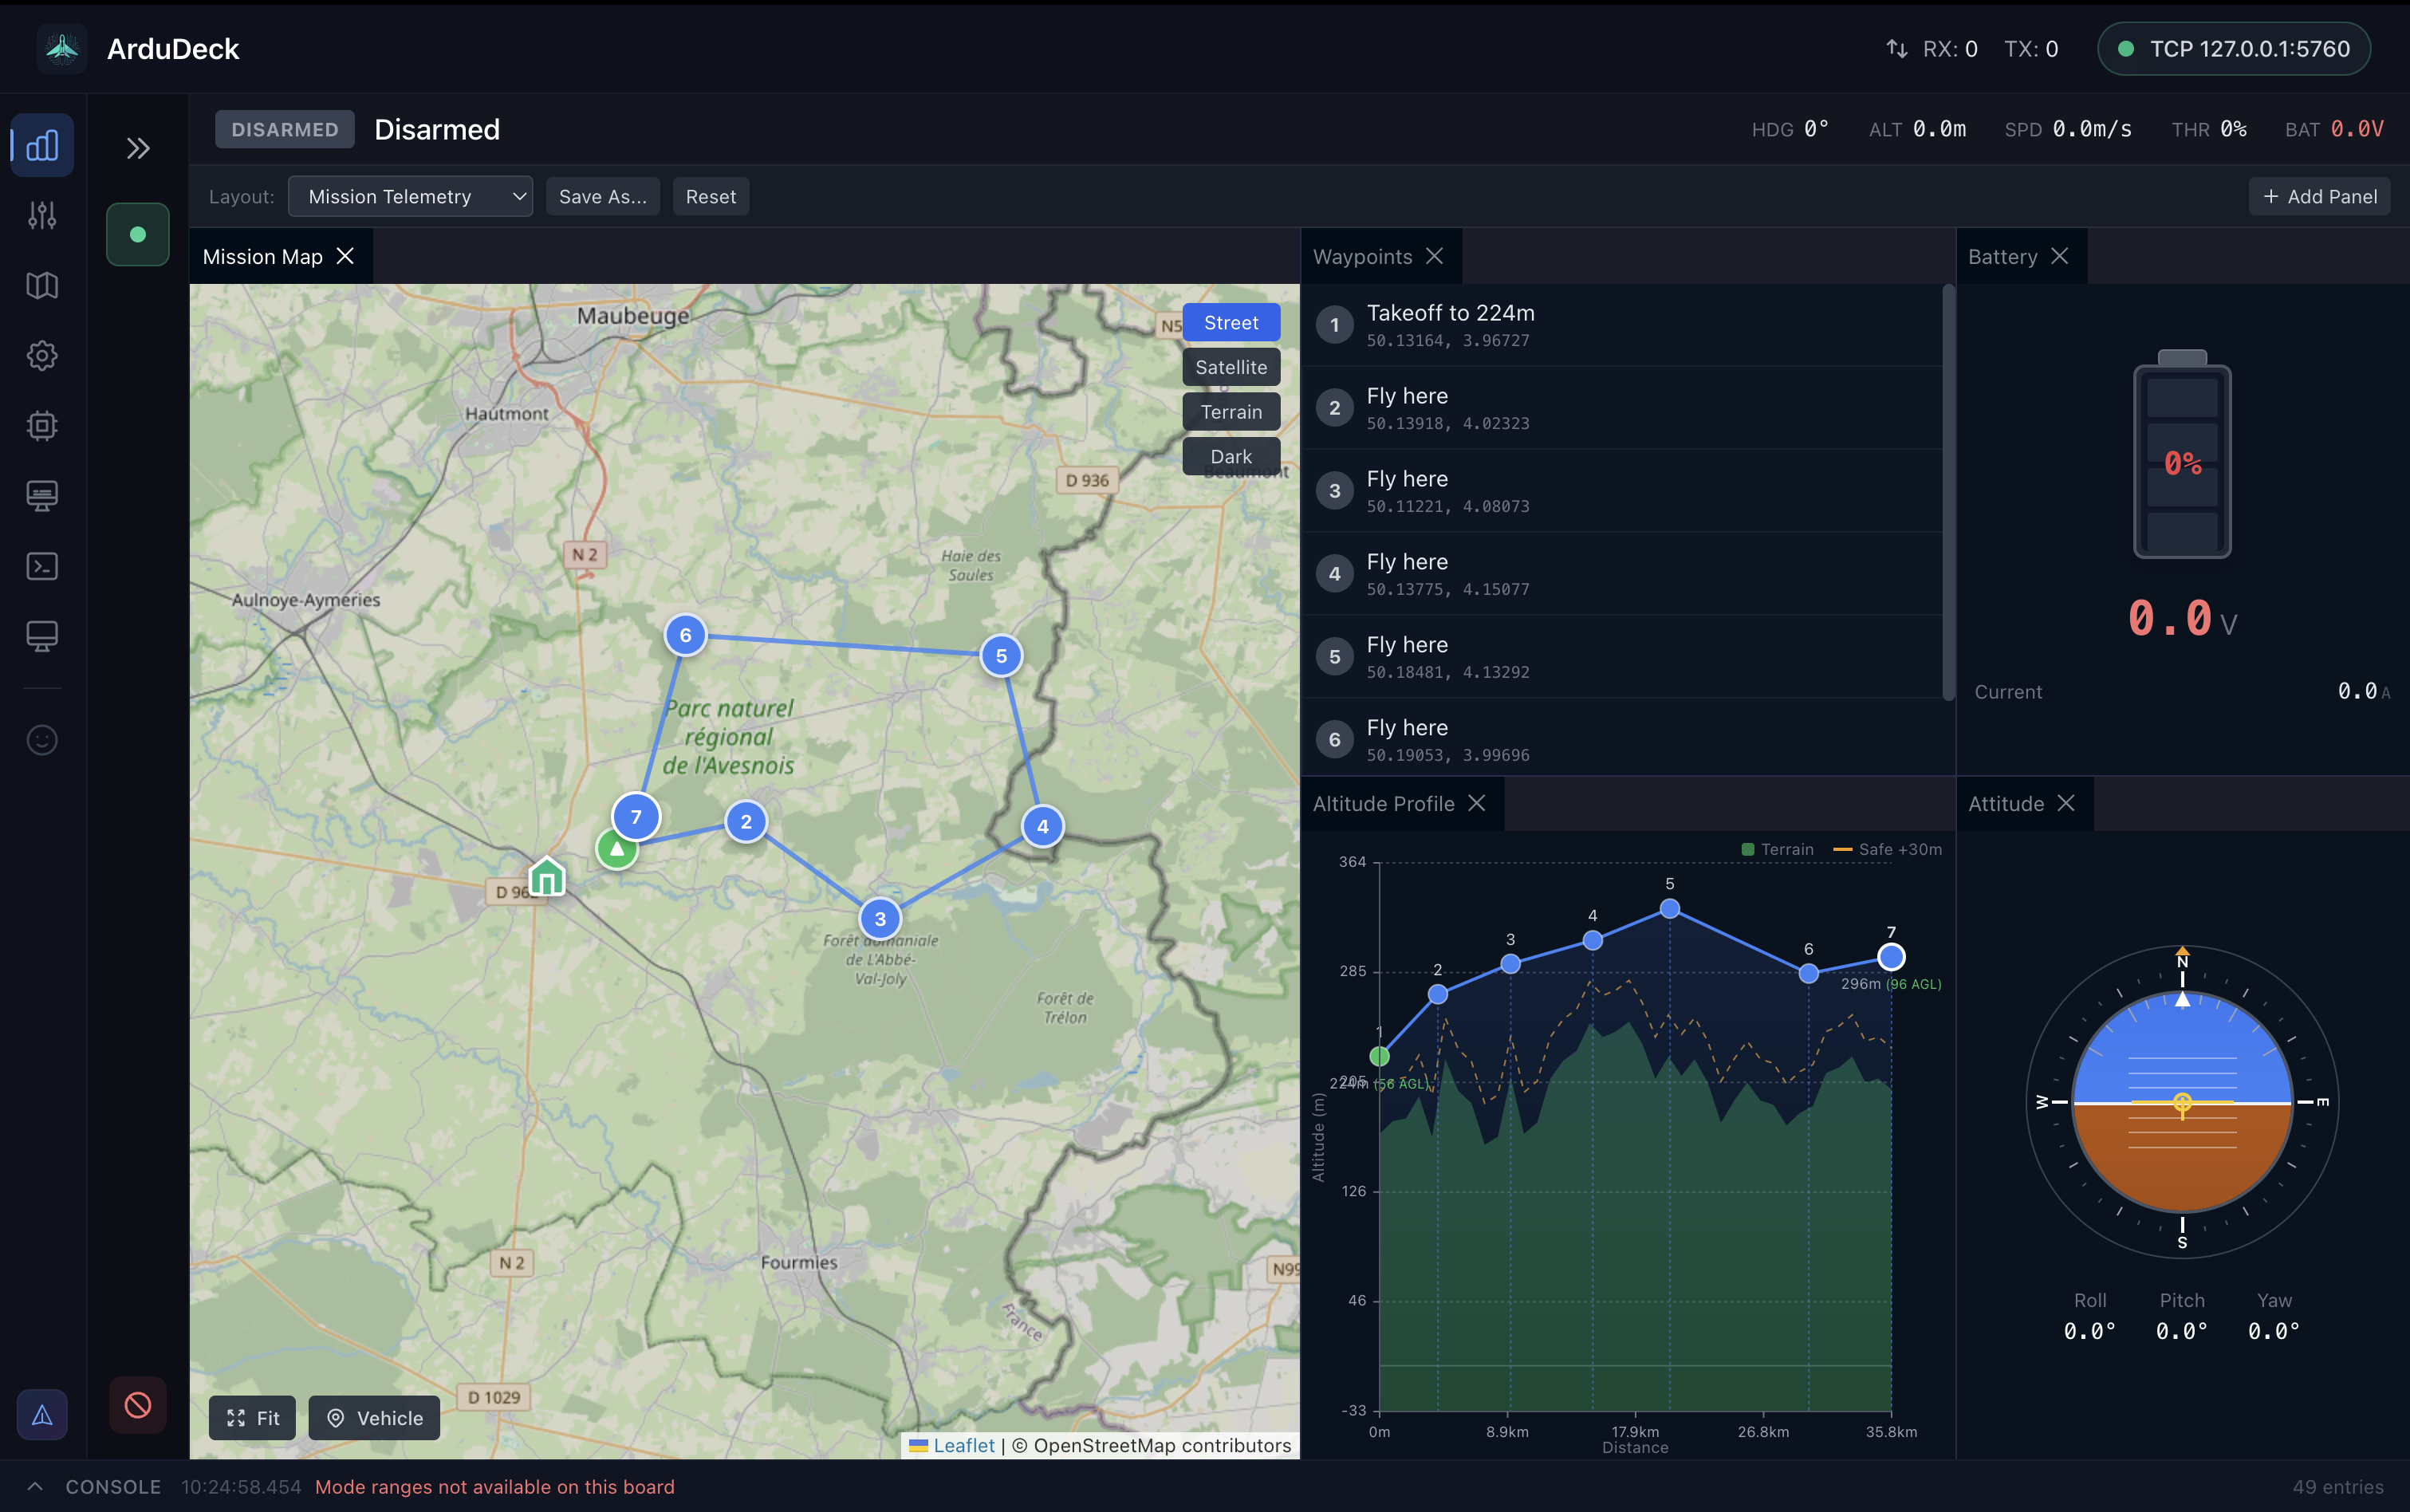Open the mission map sidebar icon
The width and height of the screenshot is (2410, 1512).
pyautogui.click(x=42, y=286)
